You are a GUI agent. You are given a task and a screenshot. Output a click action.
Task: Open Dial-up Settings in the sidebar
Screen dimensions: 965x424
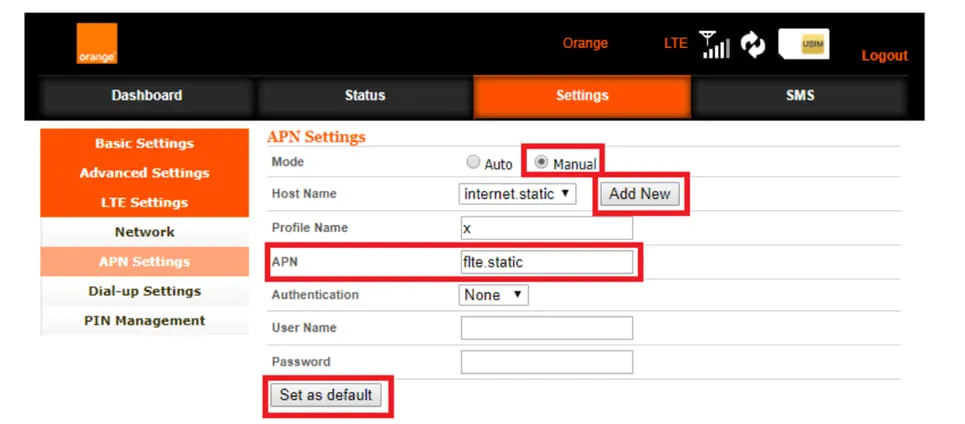[x=145, y=291]
